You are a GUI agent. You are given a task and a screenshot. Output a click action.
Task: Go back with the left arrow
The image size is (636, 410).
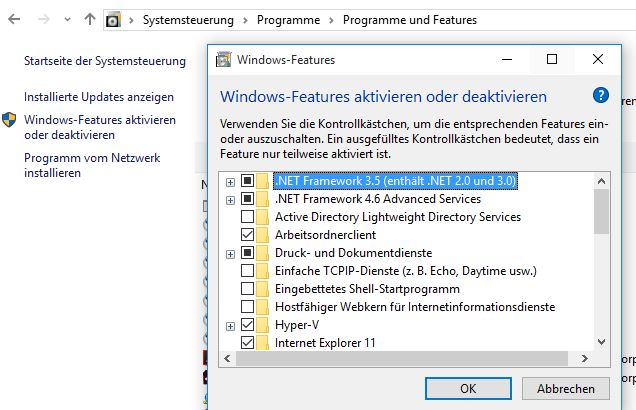14,19
